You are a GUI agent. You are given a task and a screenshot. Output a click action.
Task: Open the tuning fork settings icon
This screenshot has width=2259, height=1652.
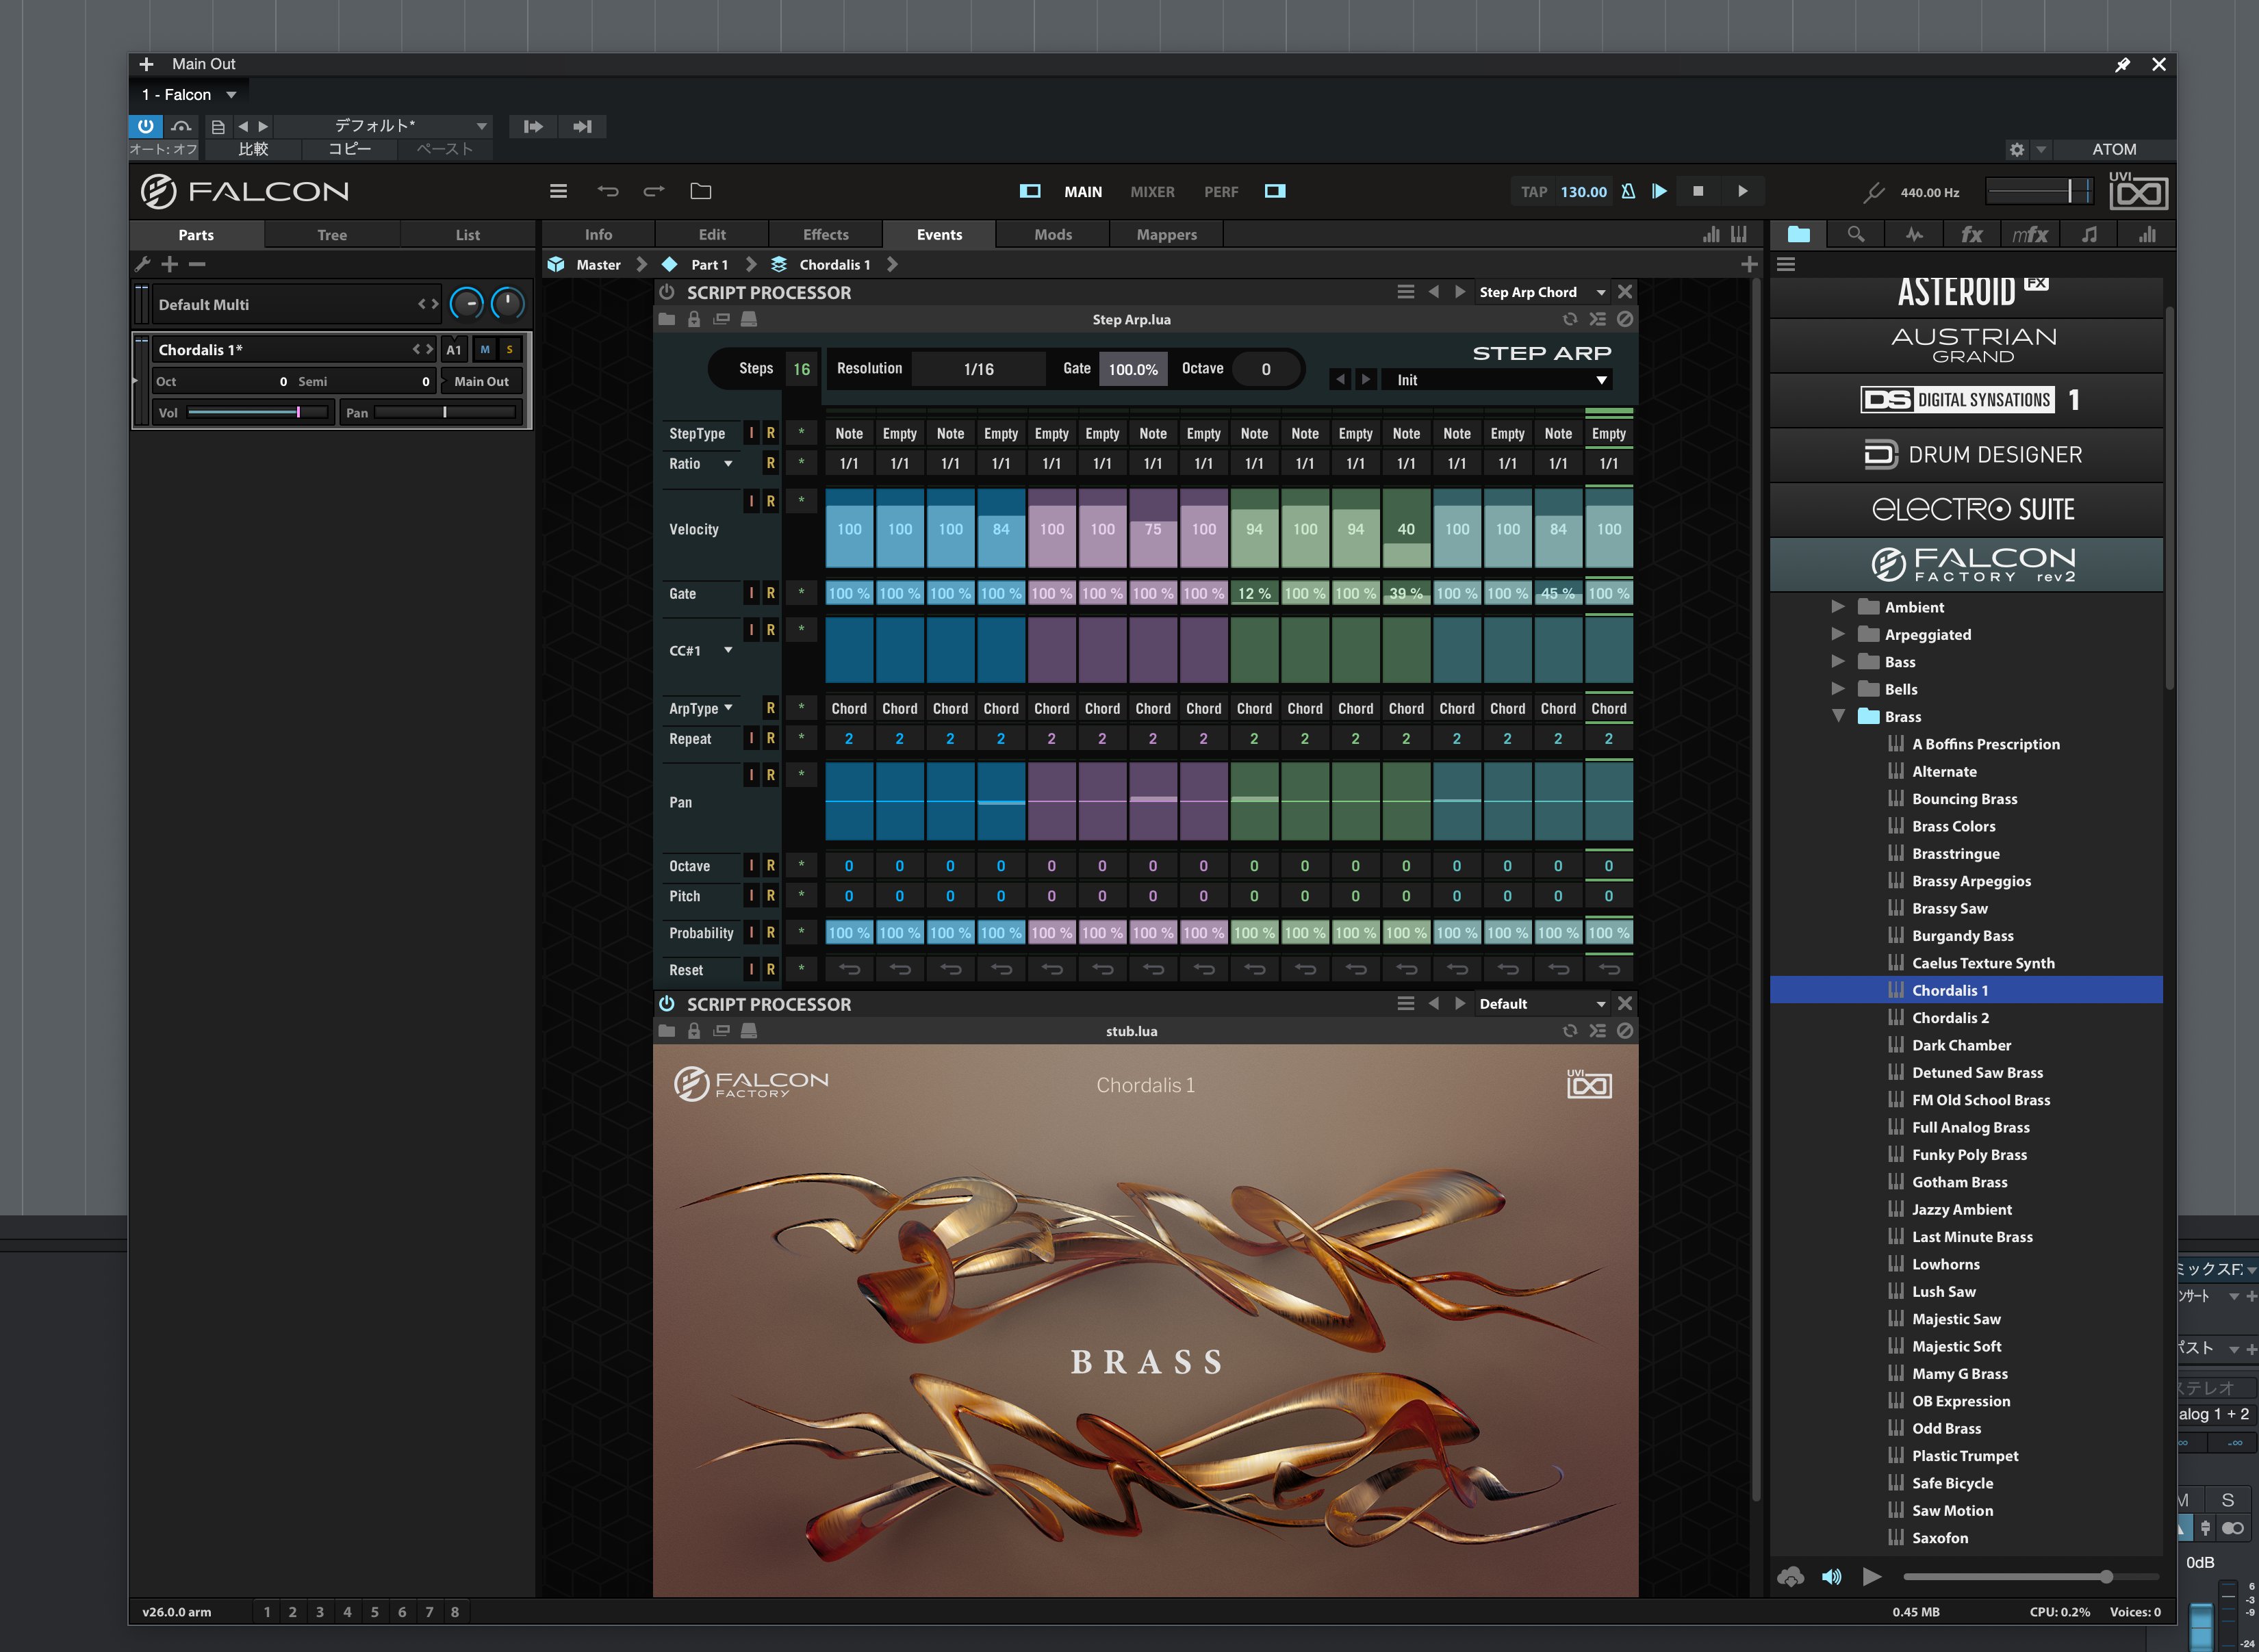tap(1873, 192)
